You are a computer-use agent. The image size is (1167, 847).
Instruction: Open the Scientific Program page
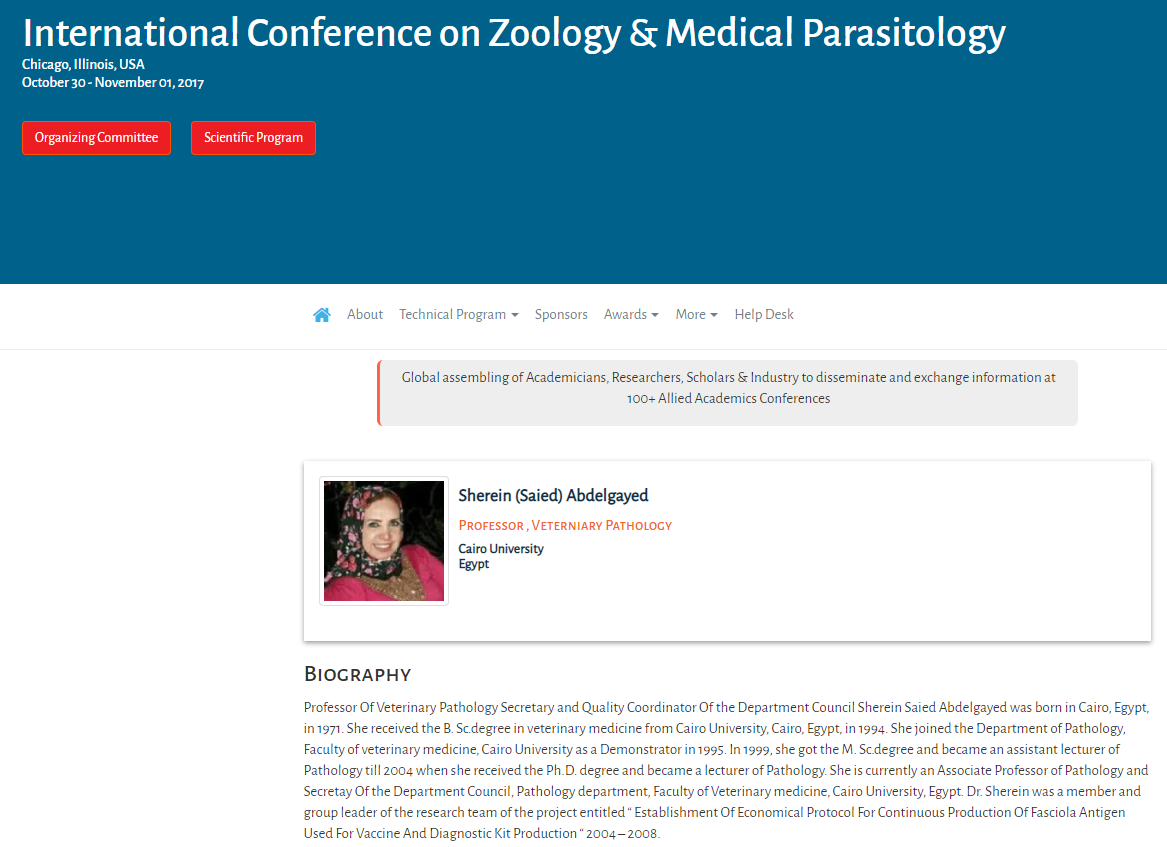tap(253, 138)
